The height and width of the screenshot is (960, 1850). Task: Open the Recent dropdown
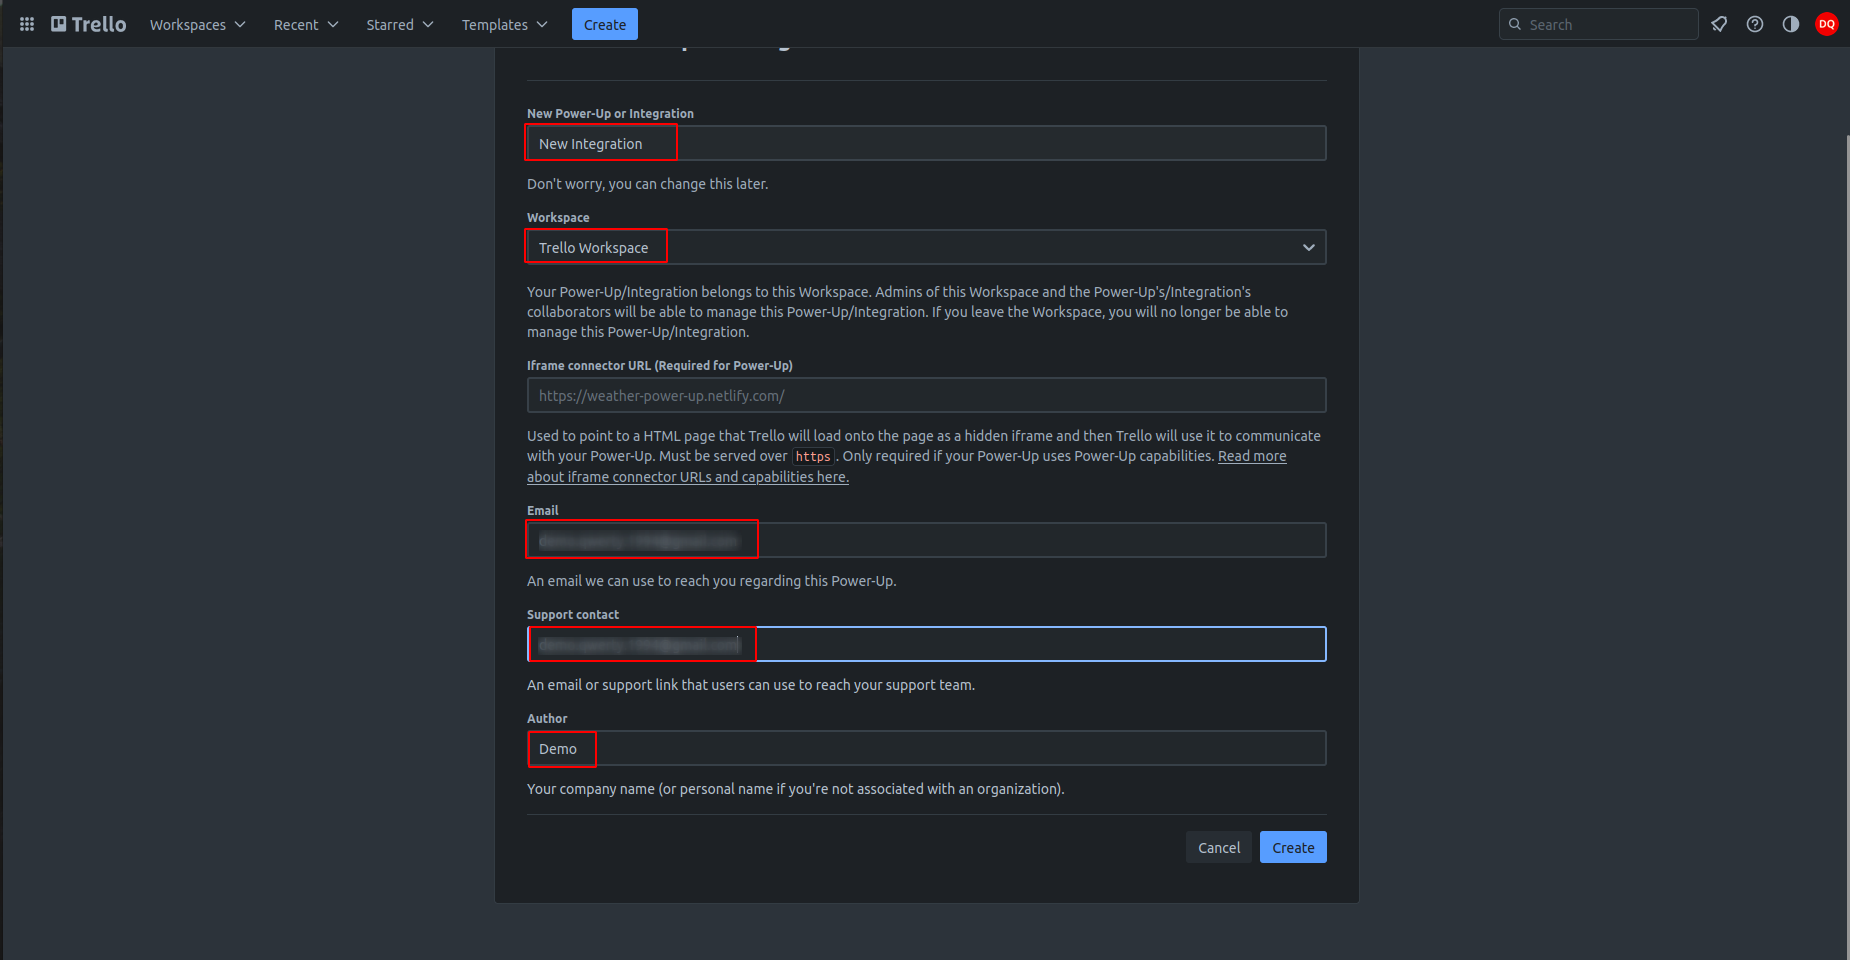point(306,24)
